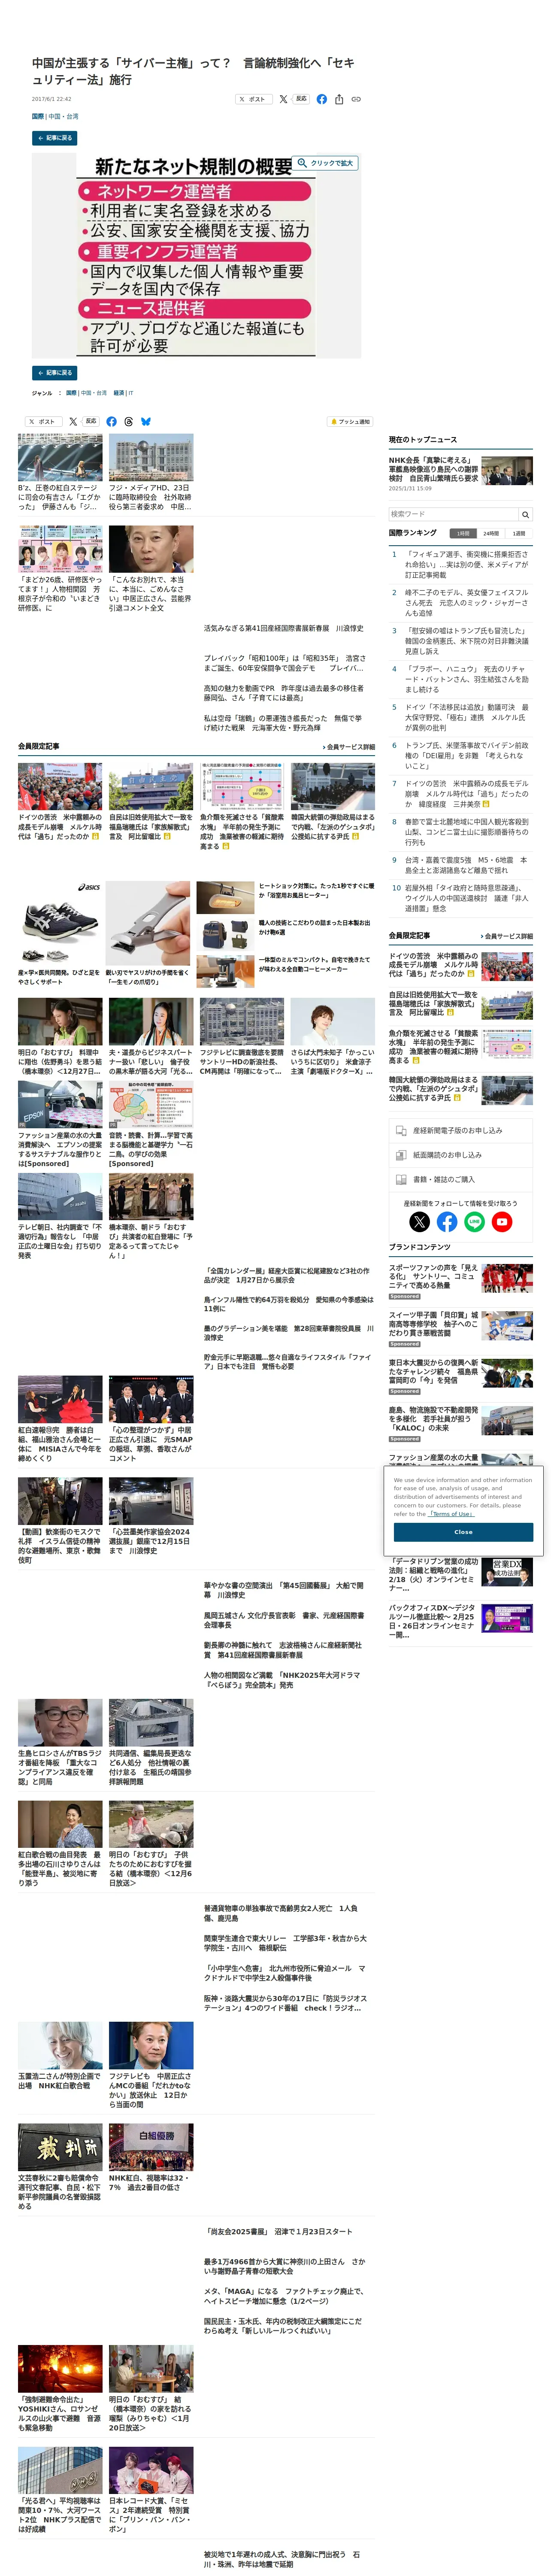Open B'z 紅白ステージ article thumbnail
The width and height of the screenshot is (551, 2576).
(60, 457)
